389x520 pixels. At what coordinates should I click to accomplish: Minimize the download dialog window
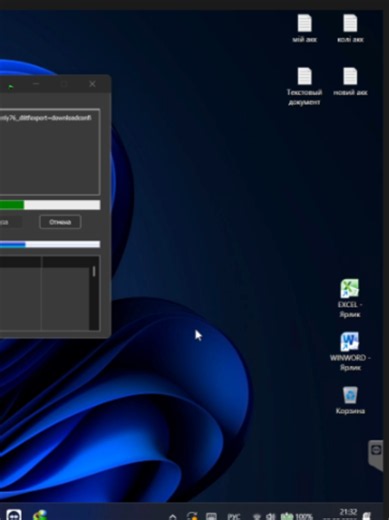click(x=36, y=84)
